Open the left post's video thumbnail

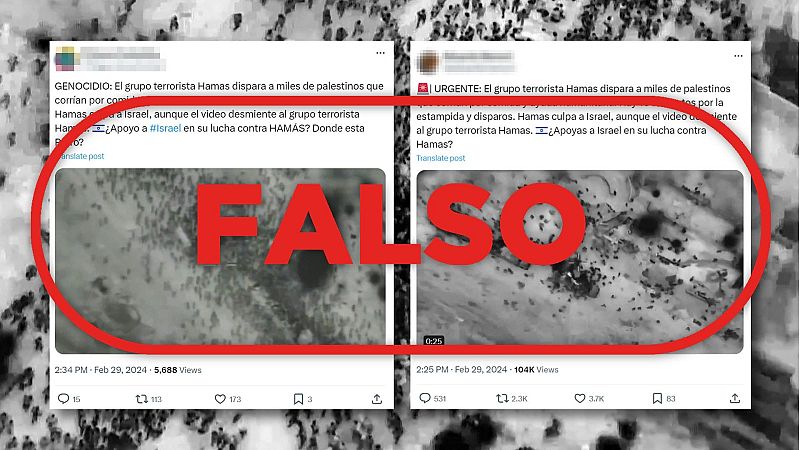tap(220, 261)
